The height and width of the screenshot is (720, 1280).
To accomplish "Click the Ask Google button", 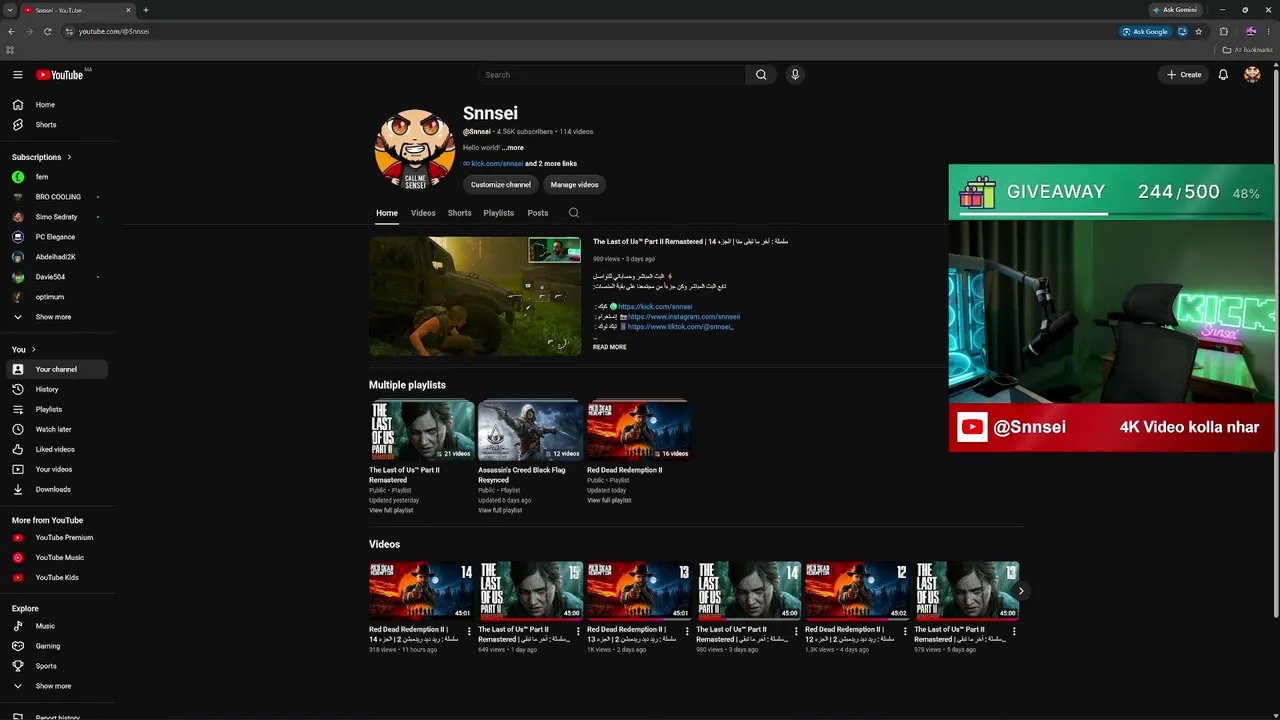I will 1145,31.
